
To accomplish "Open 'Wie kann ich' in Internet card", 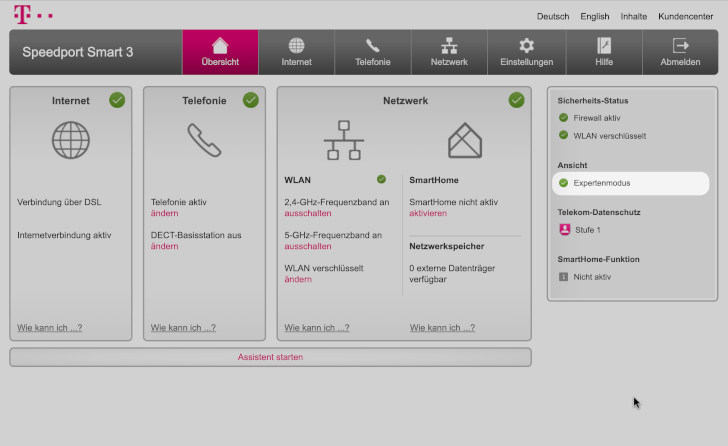I will [50, 328].
